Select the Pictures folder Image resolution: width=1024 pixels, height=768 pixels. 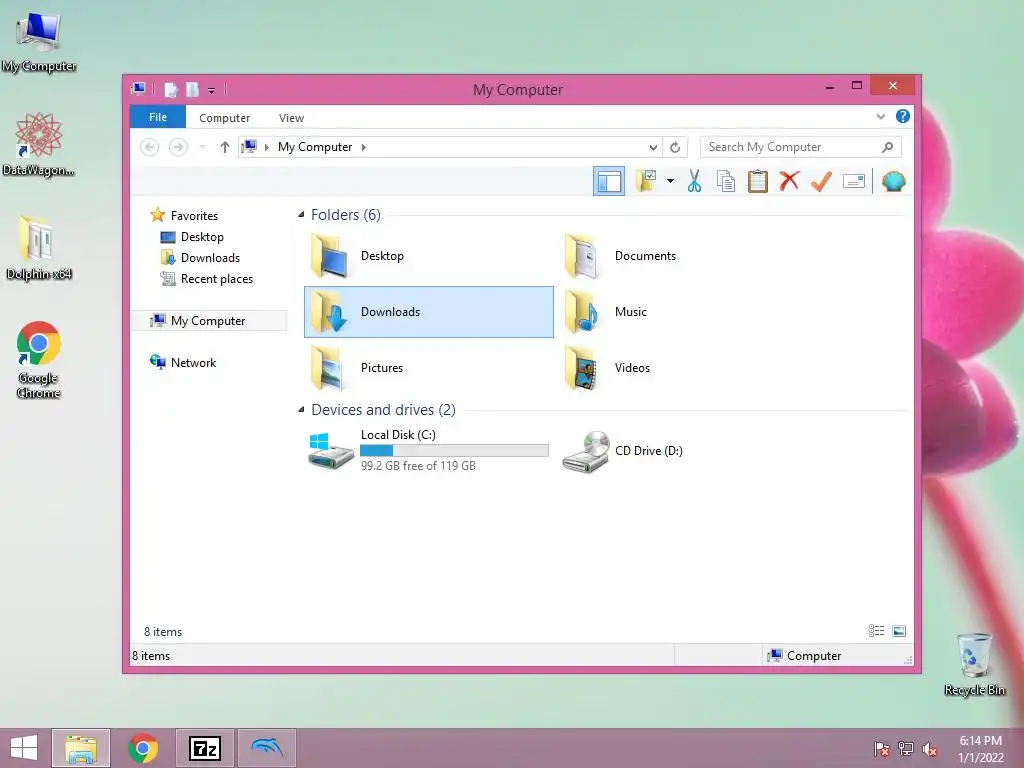[x=428, y=368]
